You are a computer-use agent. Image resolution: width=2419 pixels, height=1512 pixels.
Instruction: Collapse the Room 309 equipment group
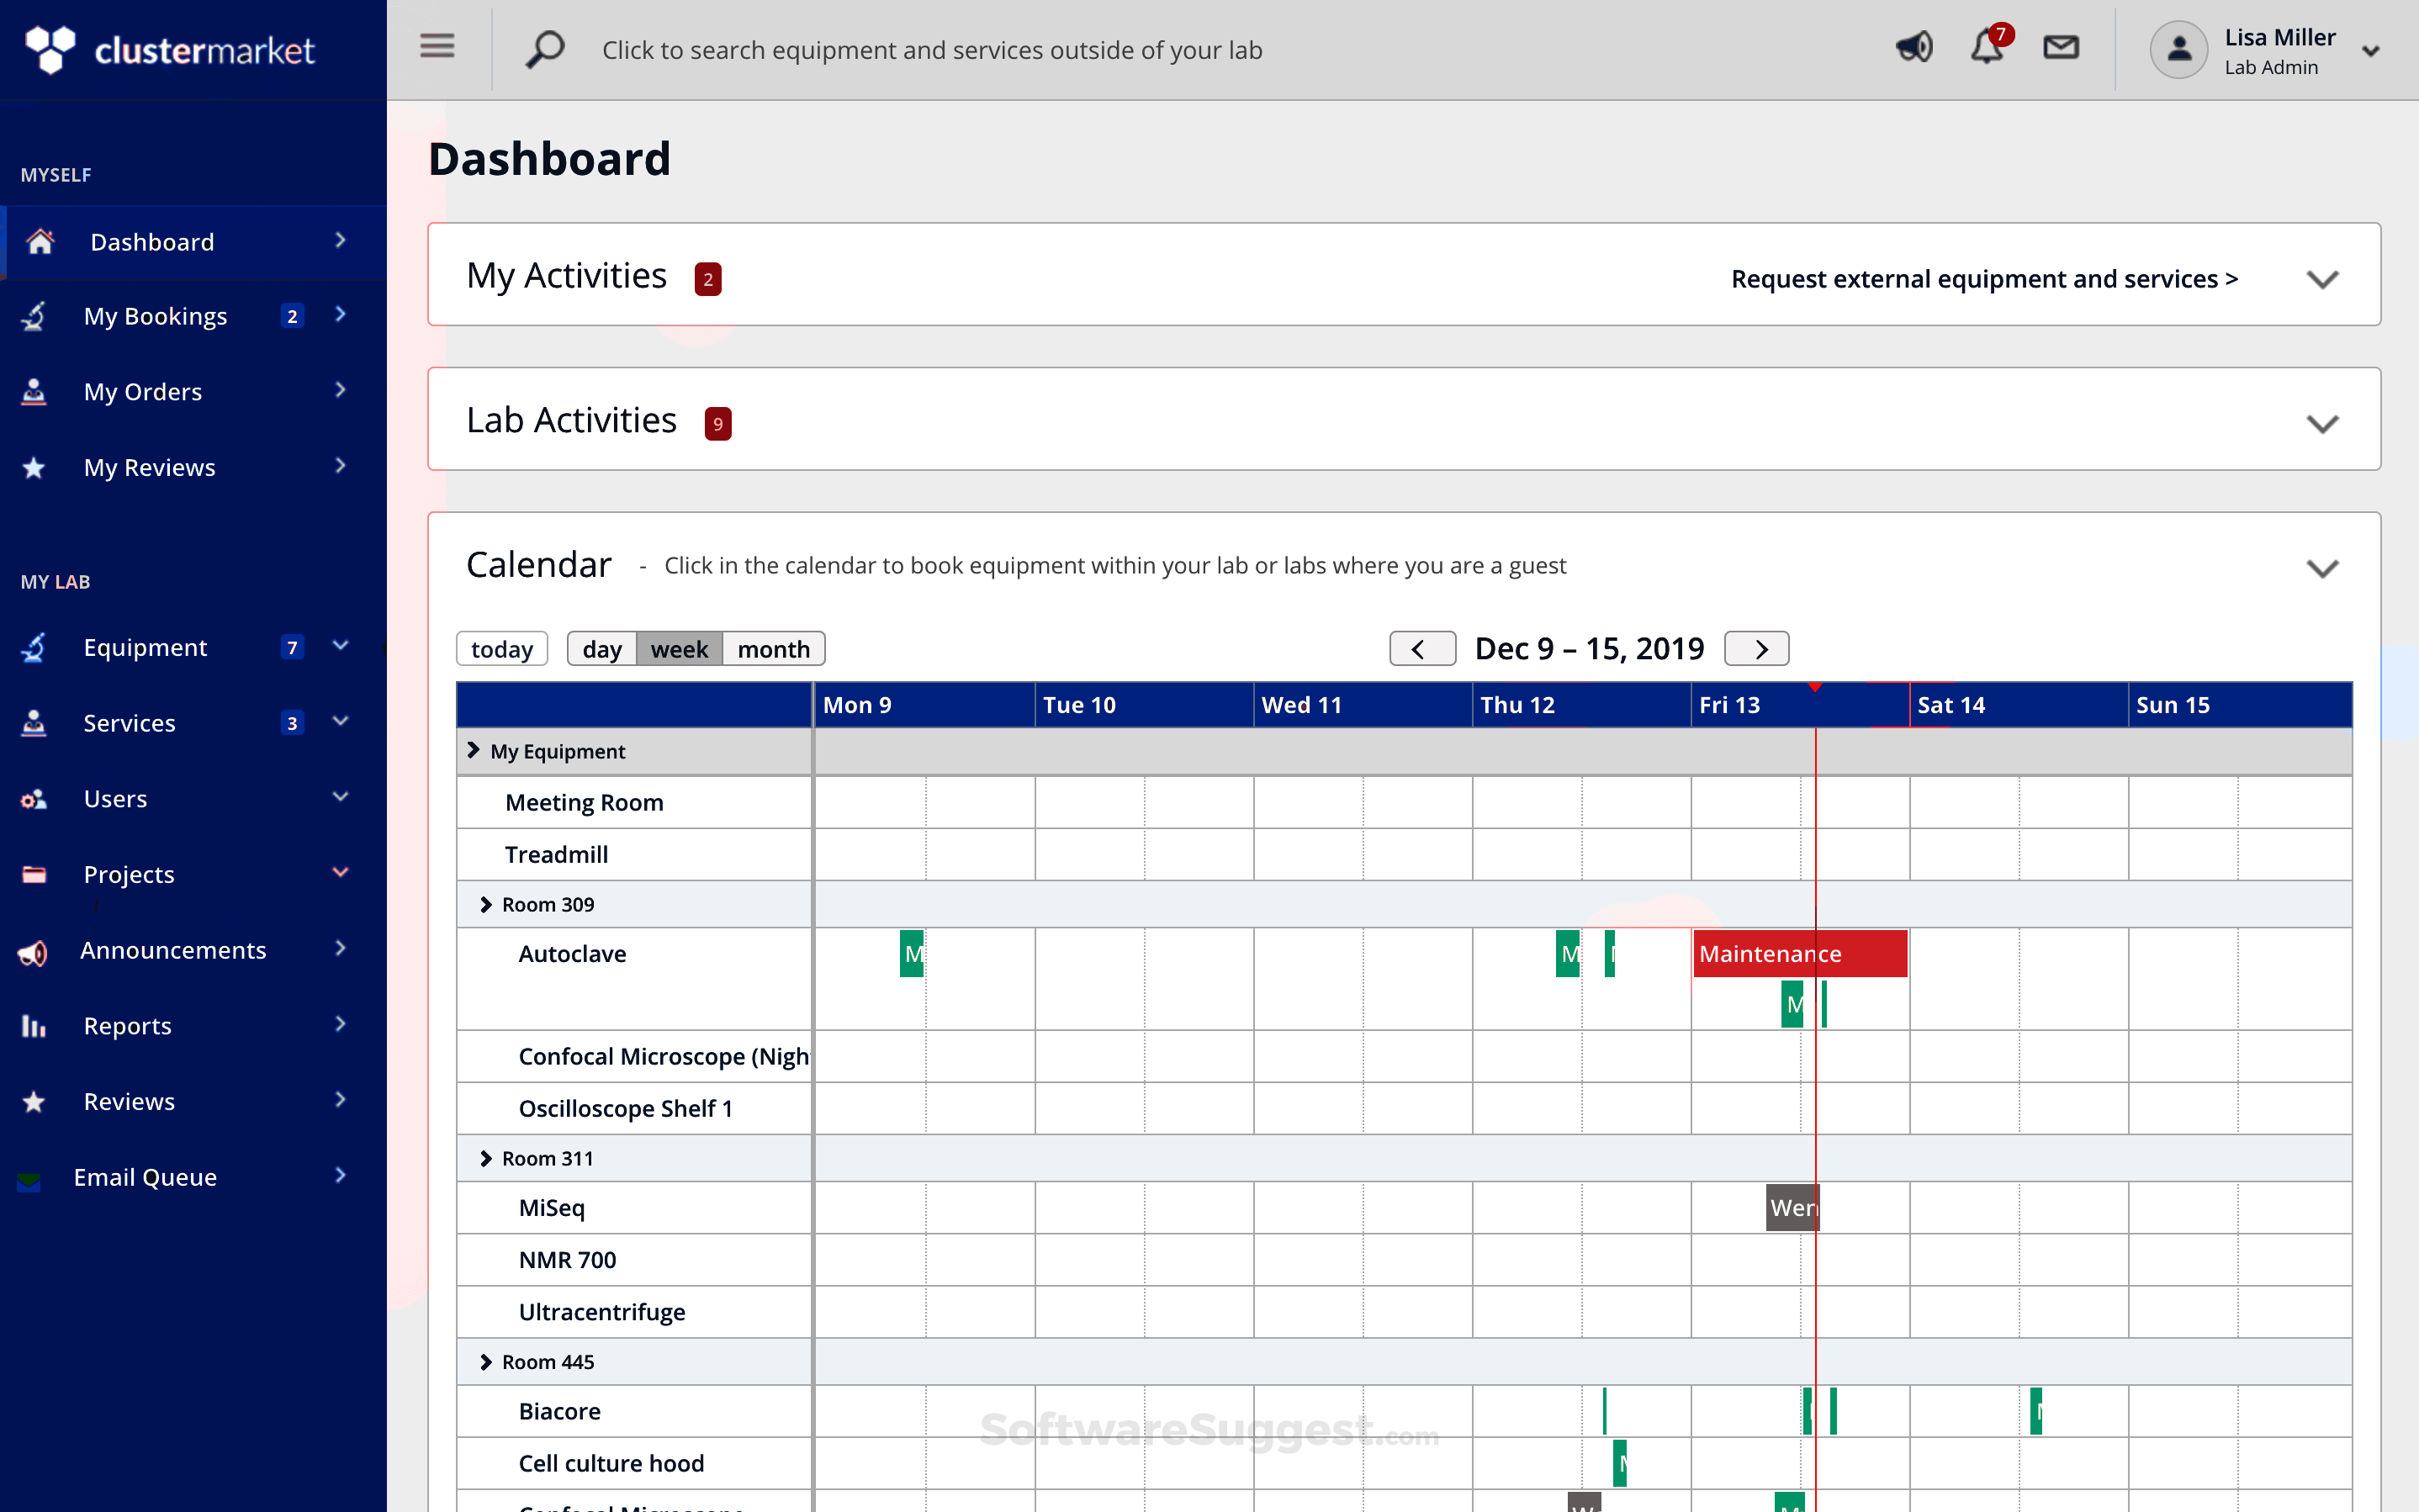coord(486,905)
